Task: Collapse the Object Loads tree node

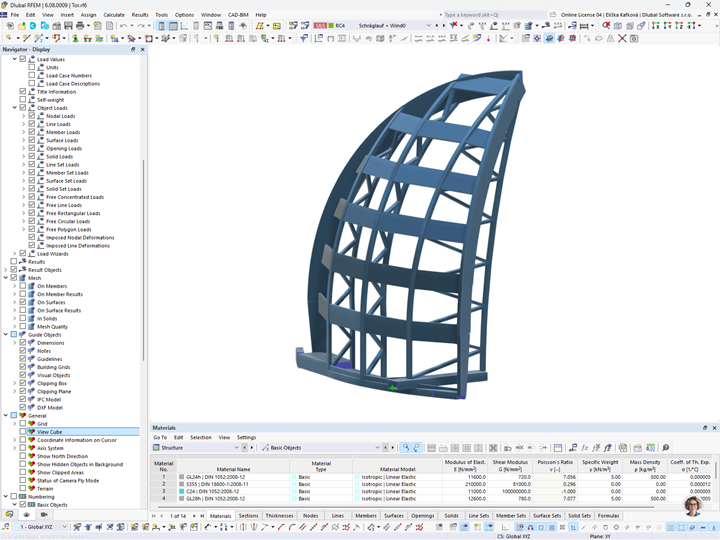Action: (x=15, y=108)
